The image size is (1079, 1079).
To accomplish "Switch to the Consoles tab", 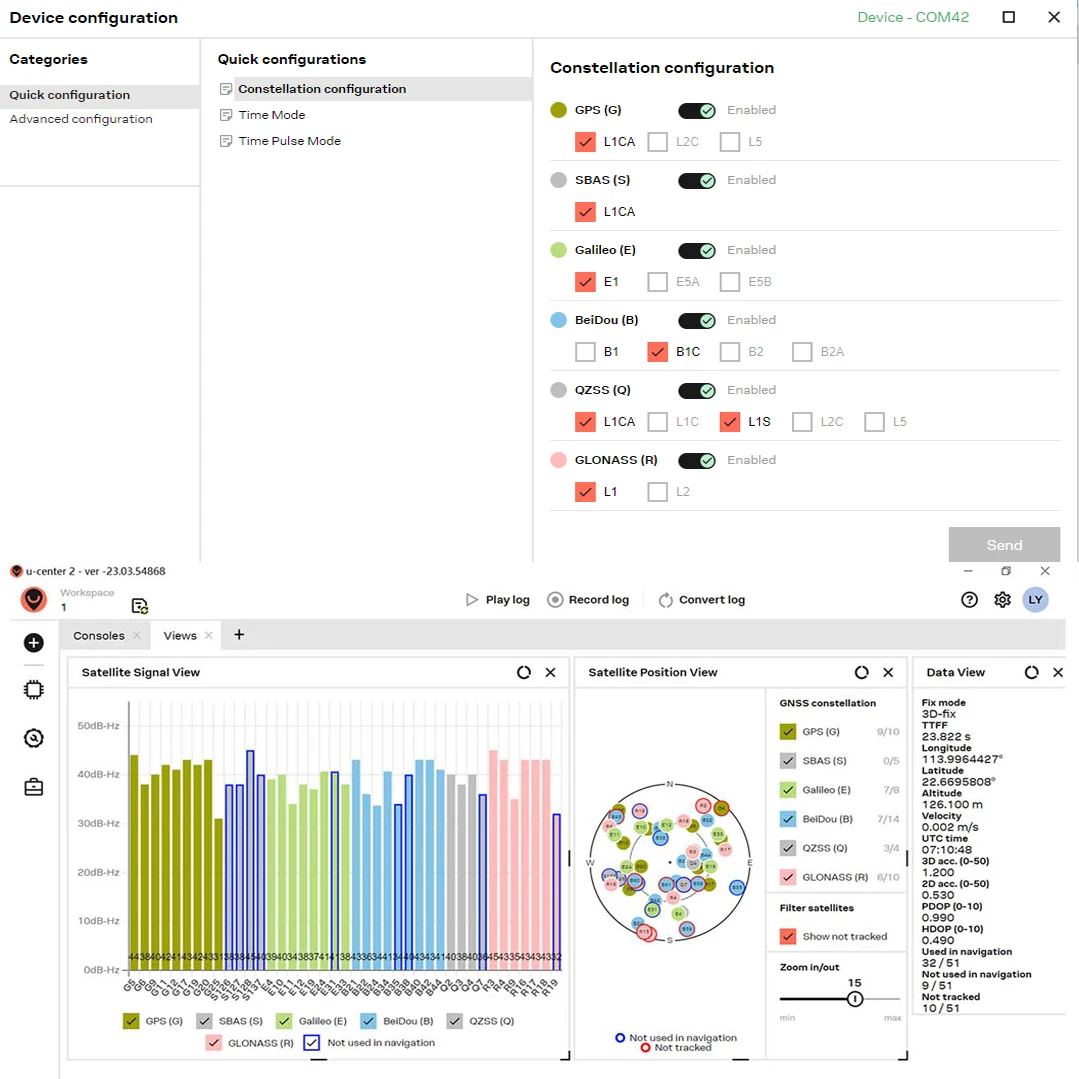I will click(x=99, y=636).
